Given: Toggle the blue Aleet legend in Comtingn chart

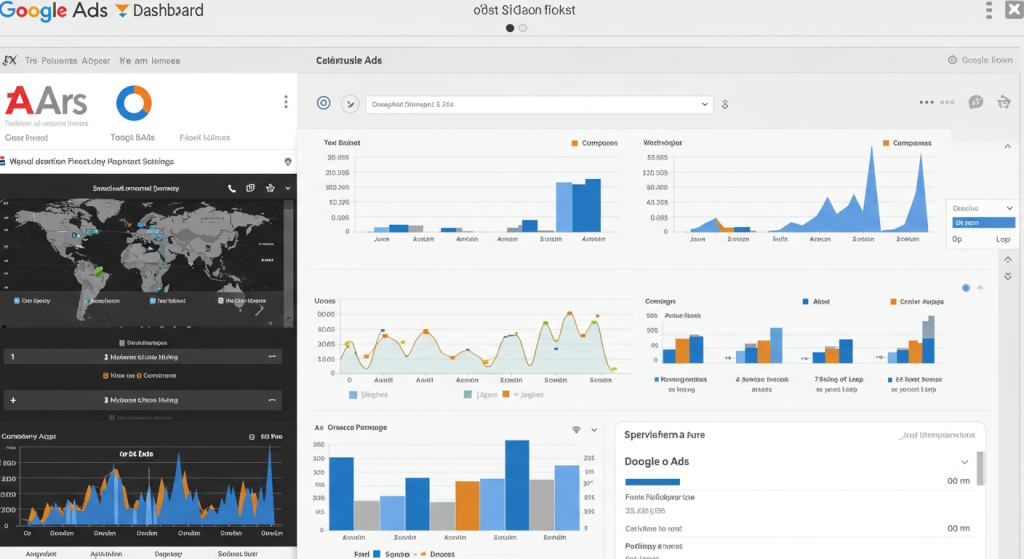Looking at the screenshot, I should click(816, 302).
